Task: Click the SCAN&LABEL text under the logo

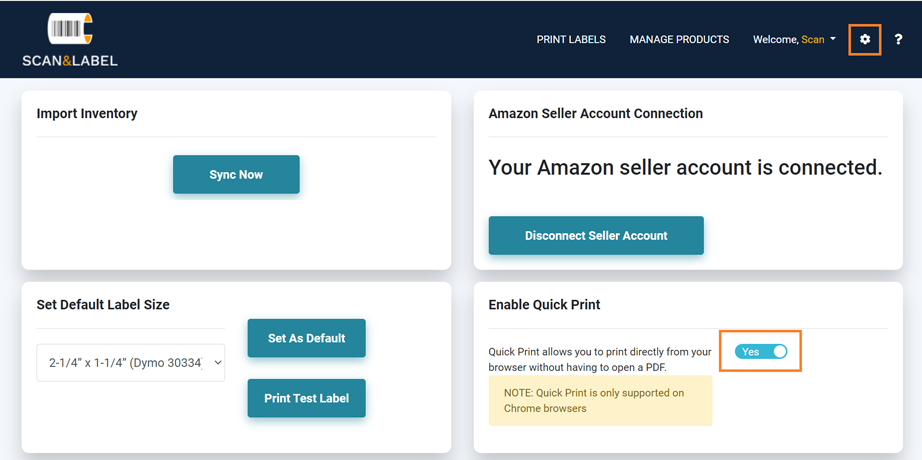Action: click(70, 60)
